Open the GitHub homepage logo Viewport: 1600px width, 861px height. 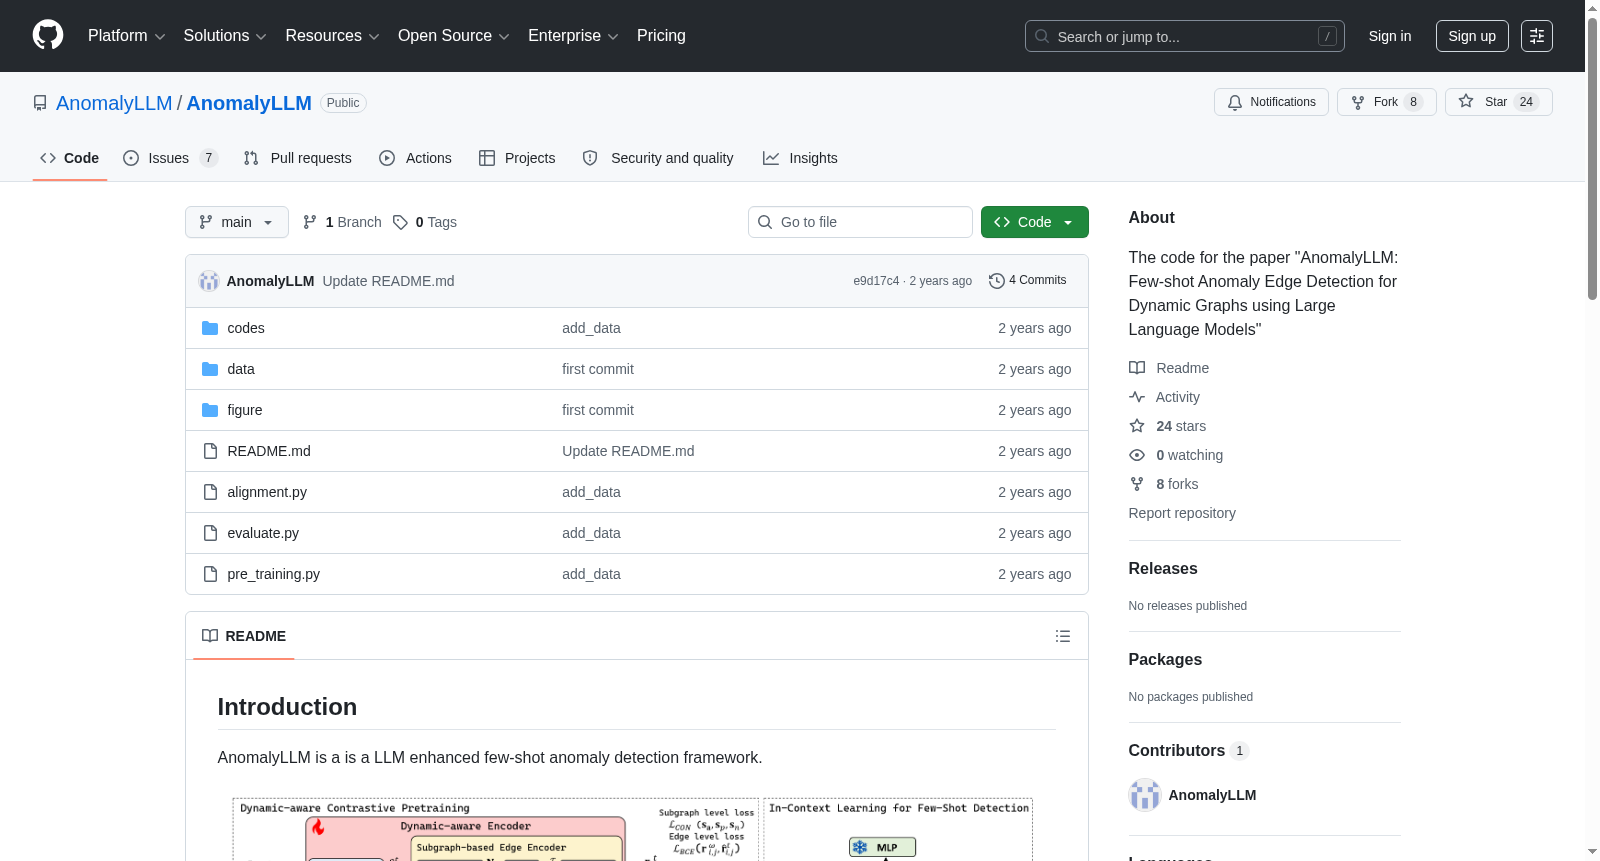[48, 35]
